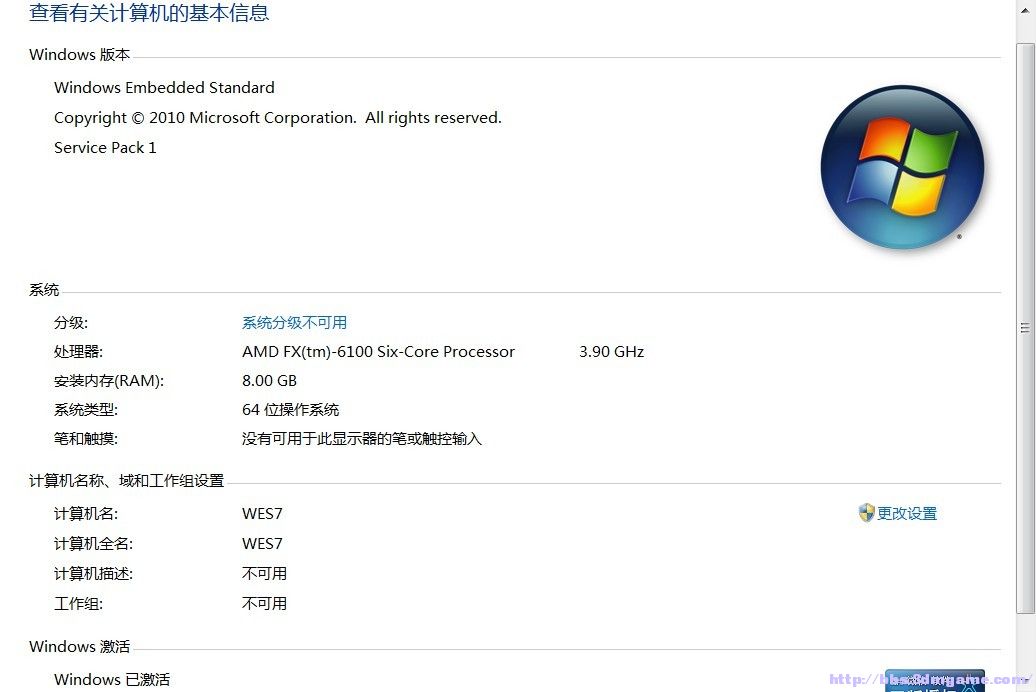This screenshot has height=692, width=1036.
Task: Click the 64 位操作系统 system type value
Action: [290, 410]
